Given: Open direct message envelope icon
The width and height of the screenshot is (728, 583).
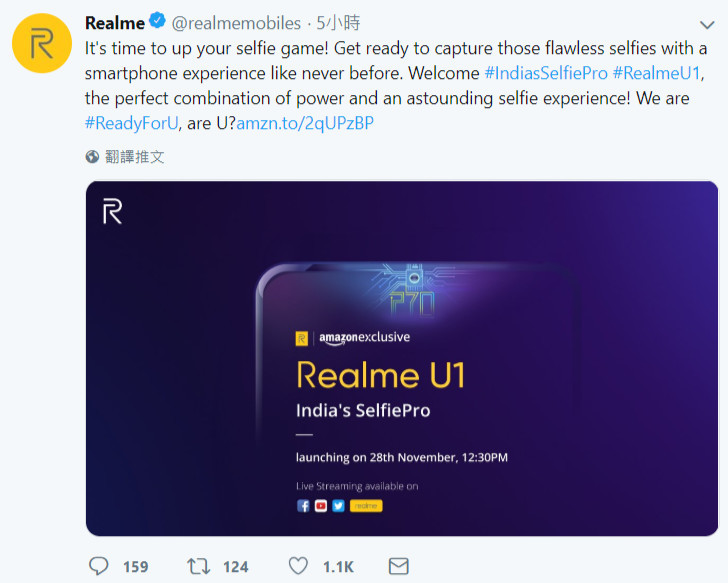Looking at the screenshot, I should (398, 566).
